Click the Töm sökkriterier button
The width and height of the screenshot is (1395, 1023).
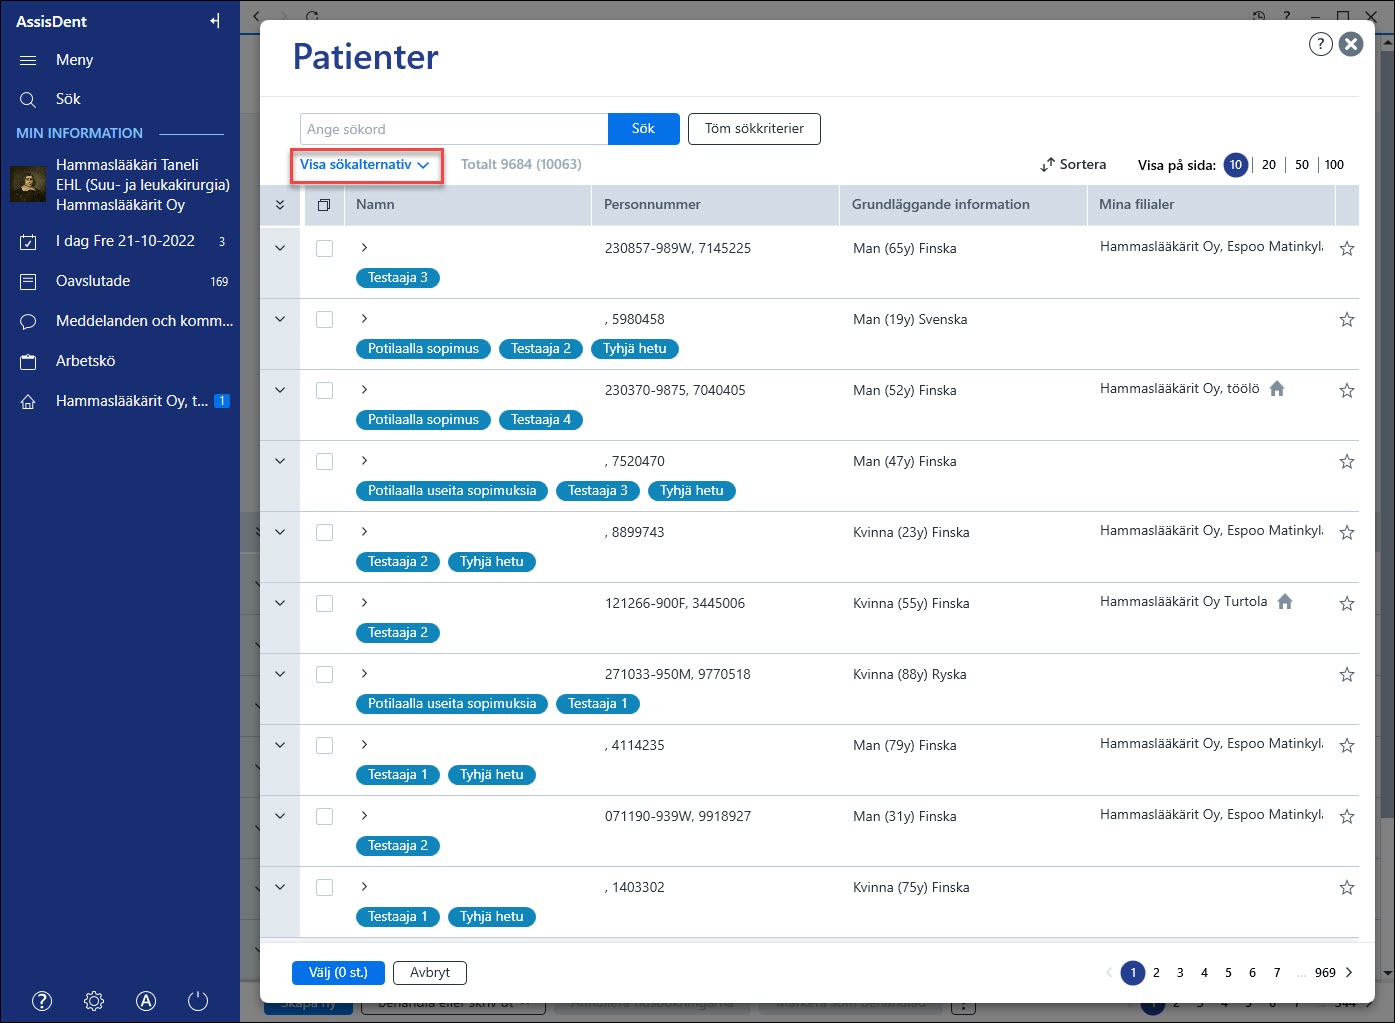(x=754, y=129)
